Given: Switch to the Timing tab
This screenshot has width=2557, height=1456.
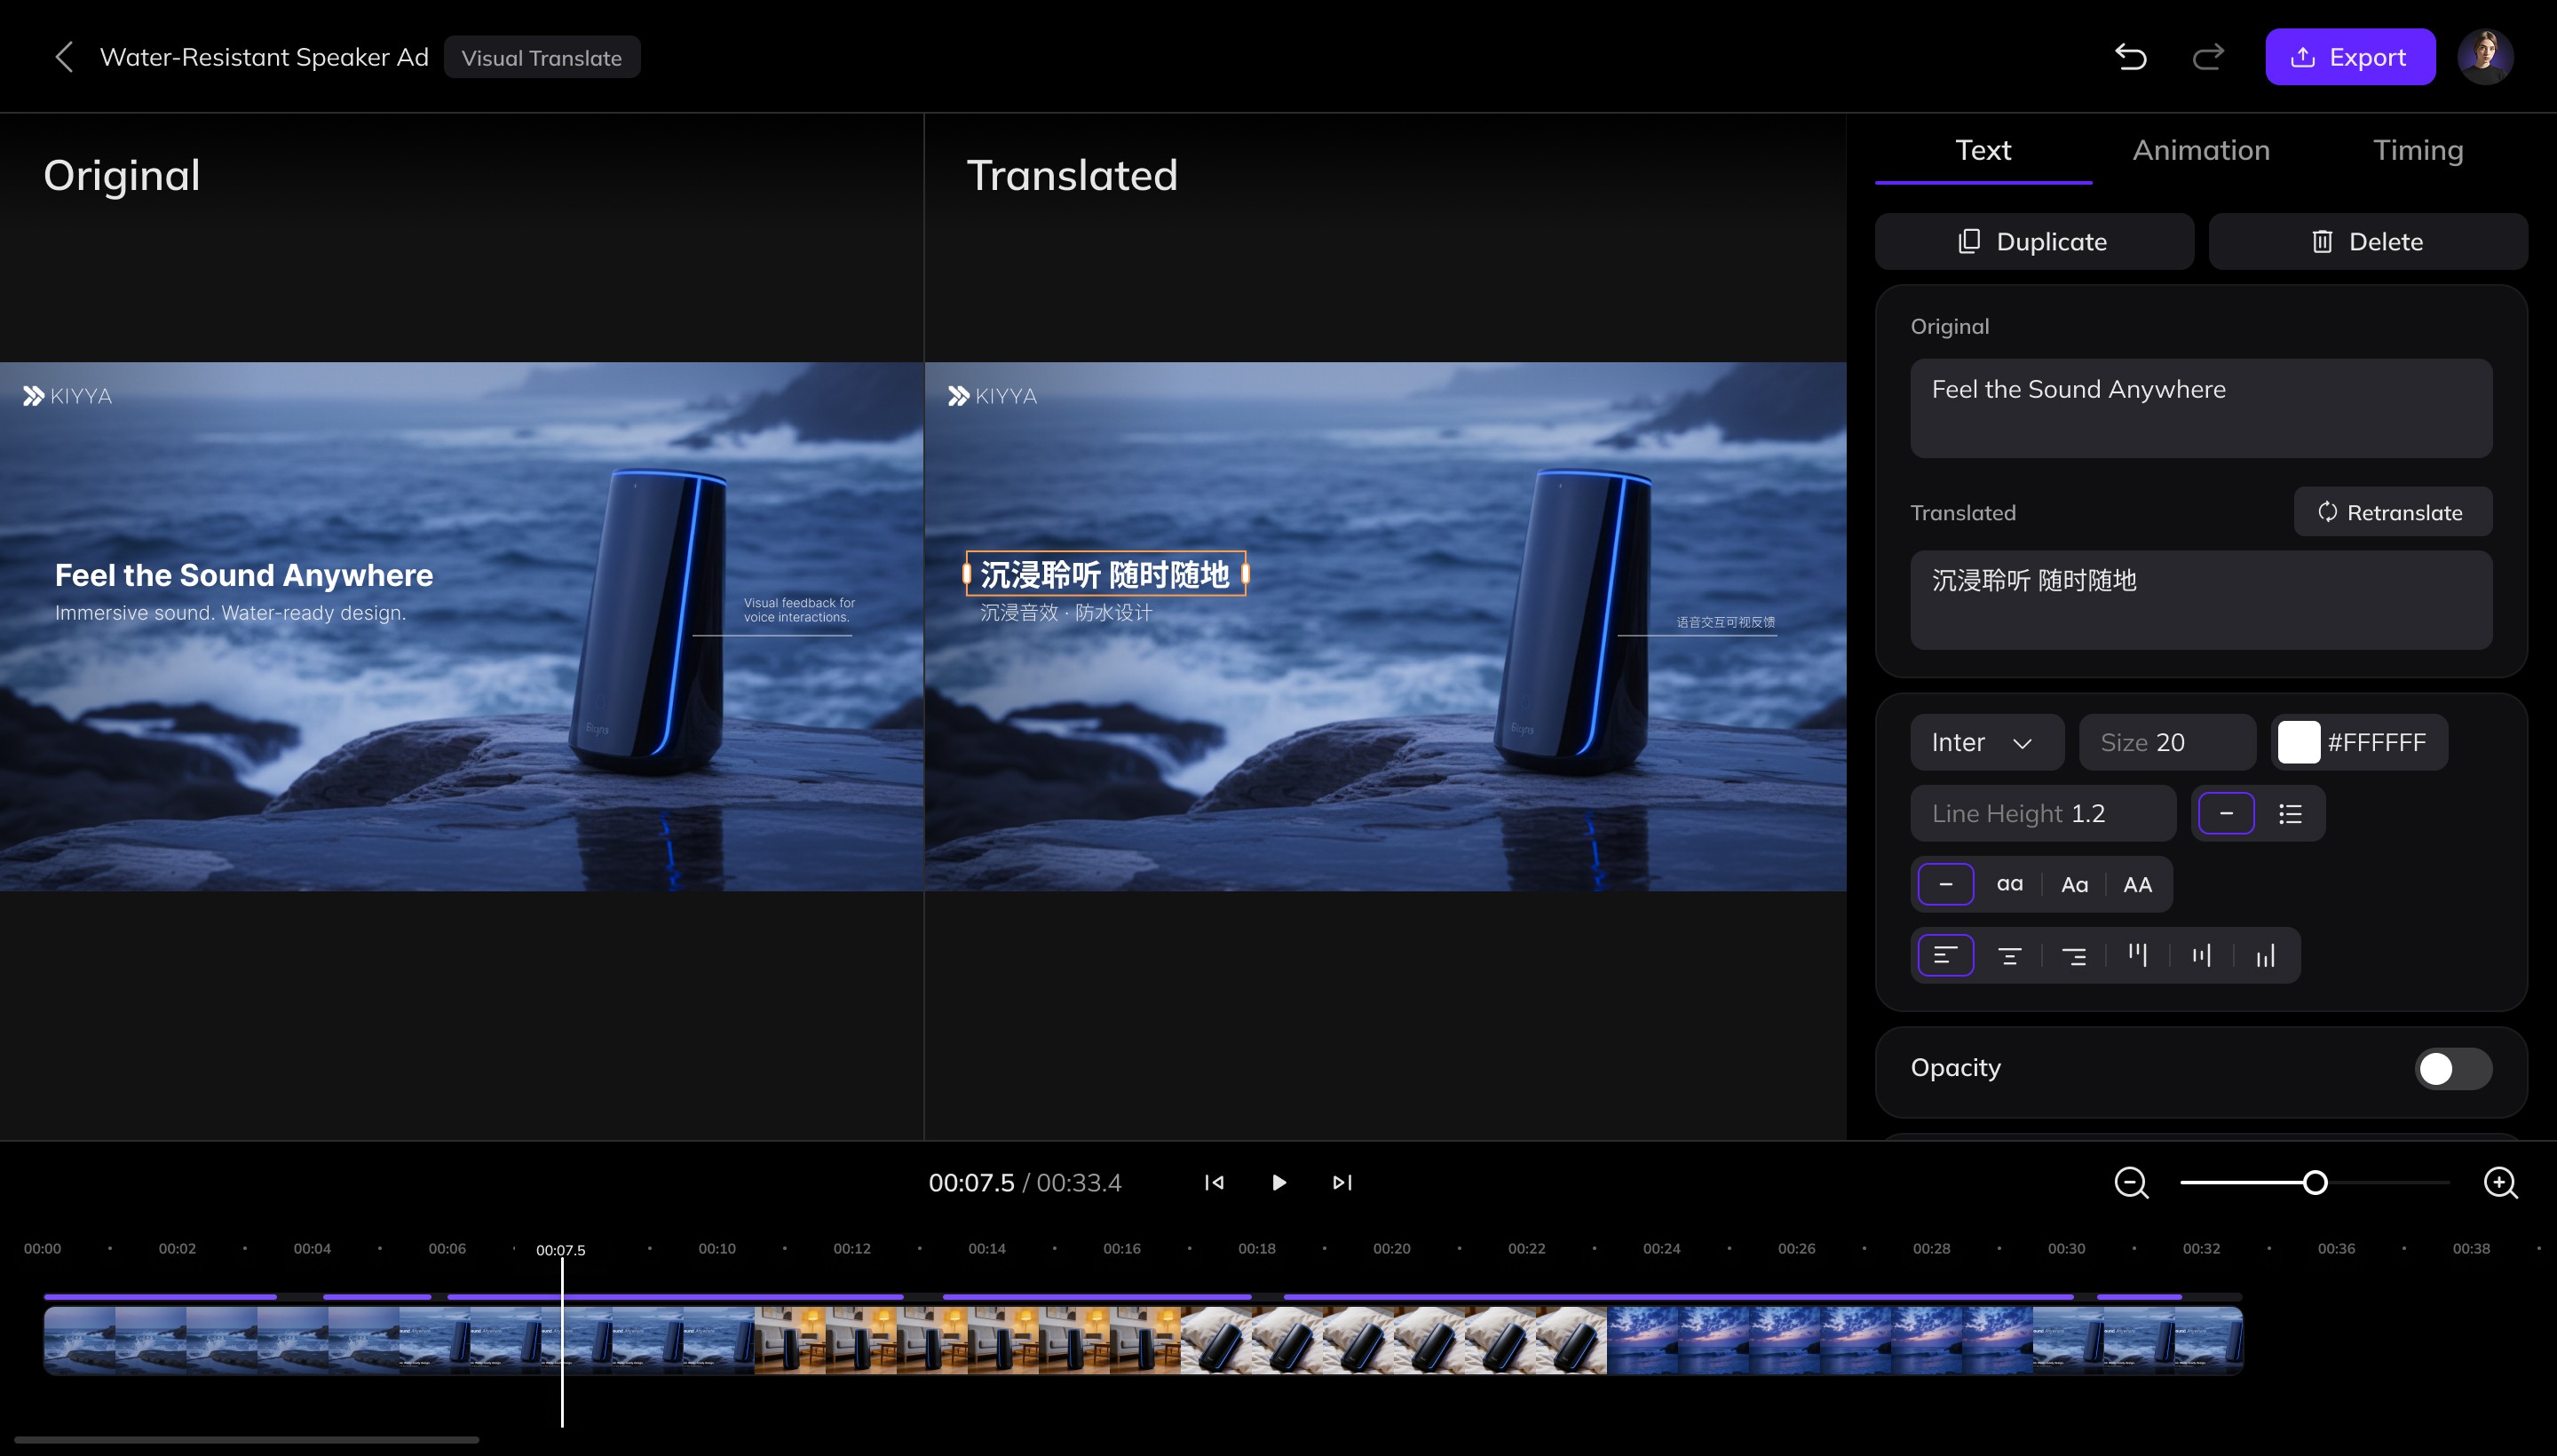Looking at the screenshot, I should click(2418, 150).
